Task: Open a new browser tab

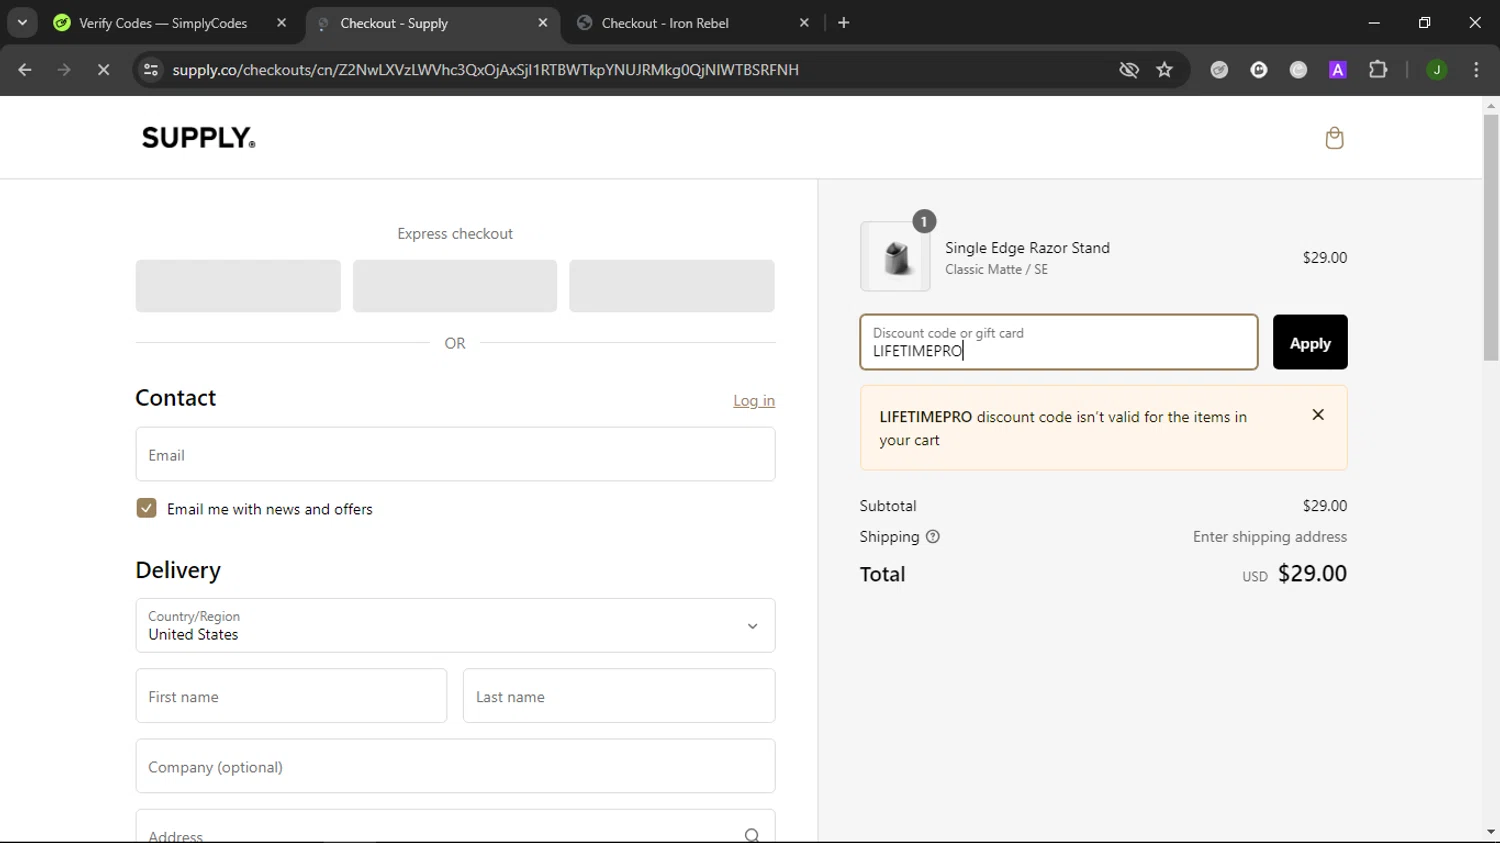Action: 844,23
